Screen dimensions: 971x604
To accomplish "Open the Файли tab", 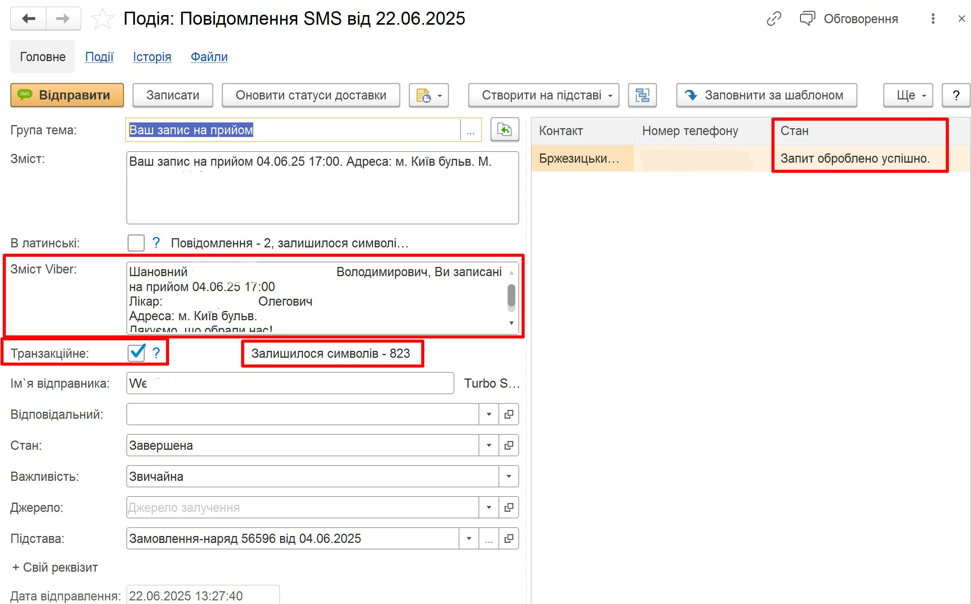I will pyautogui.click(x=209, y=57).
